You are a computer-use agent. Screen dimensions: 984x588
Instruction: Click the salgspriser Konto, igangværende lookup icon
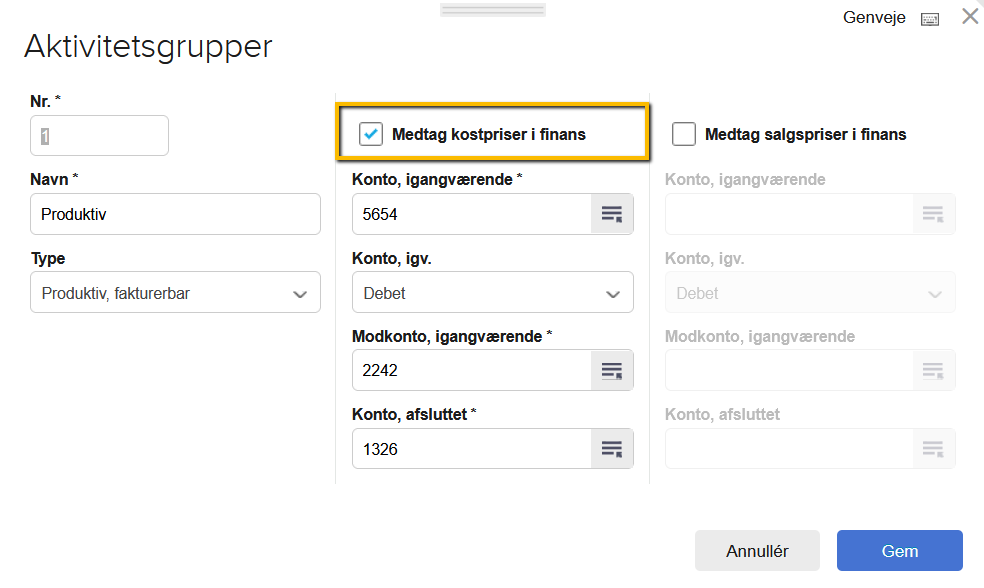(x=934, y=213)
